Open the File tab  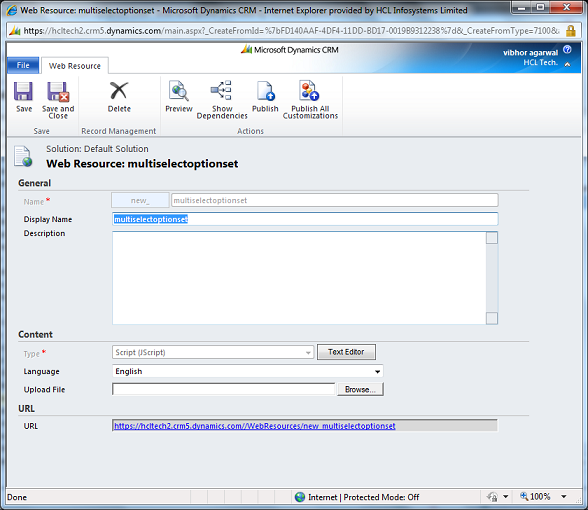[23, 65]
